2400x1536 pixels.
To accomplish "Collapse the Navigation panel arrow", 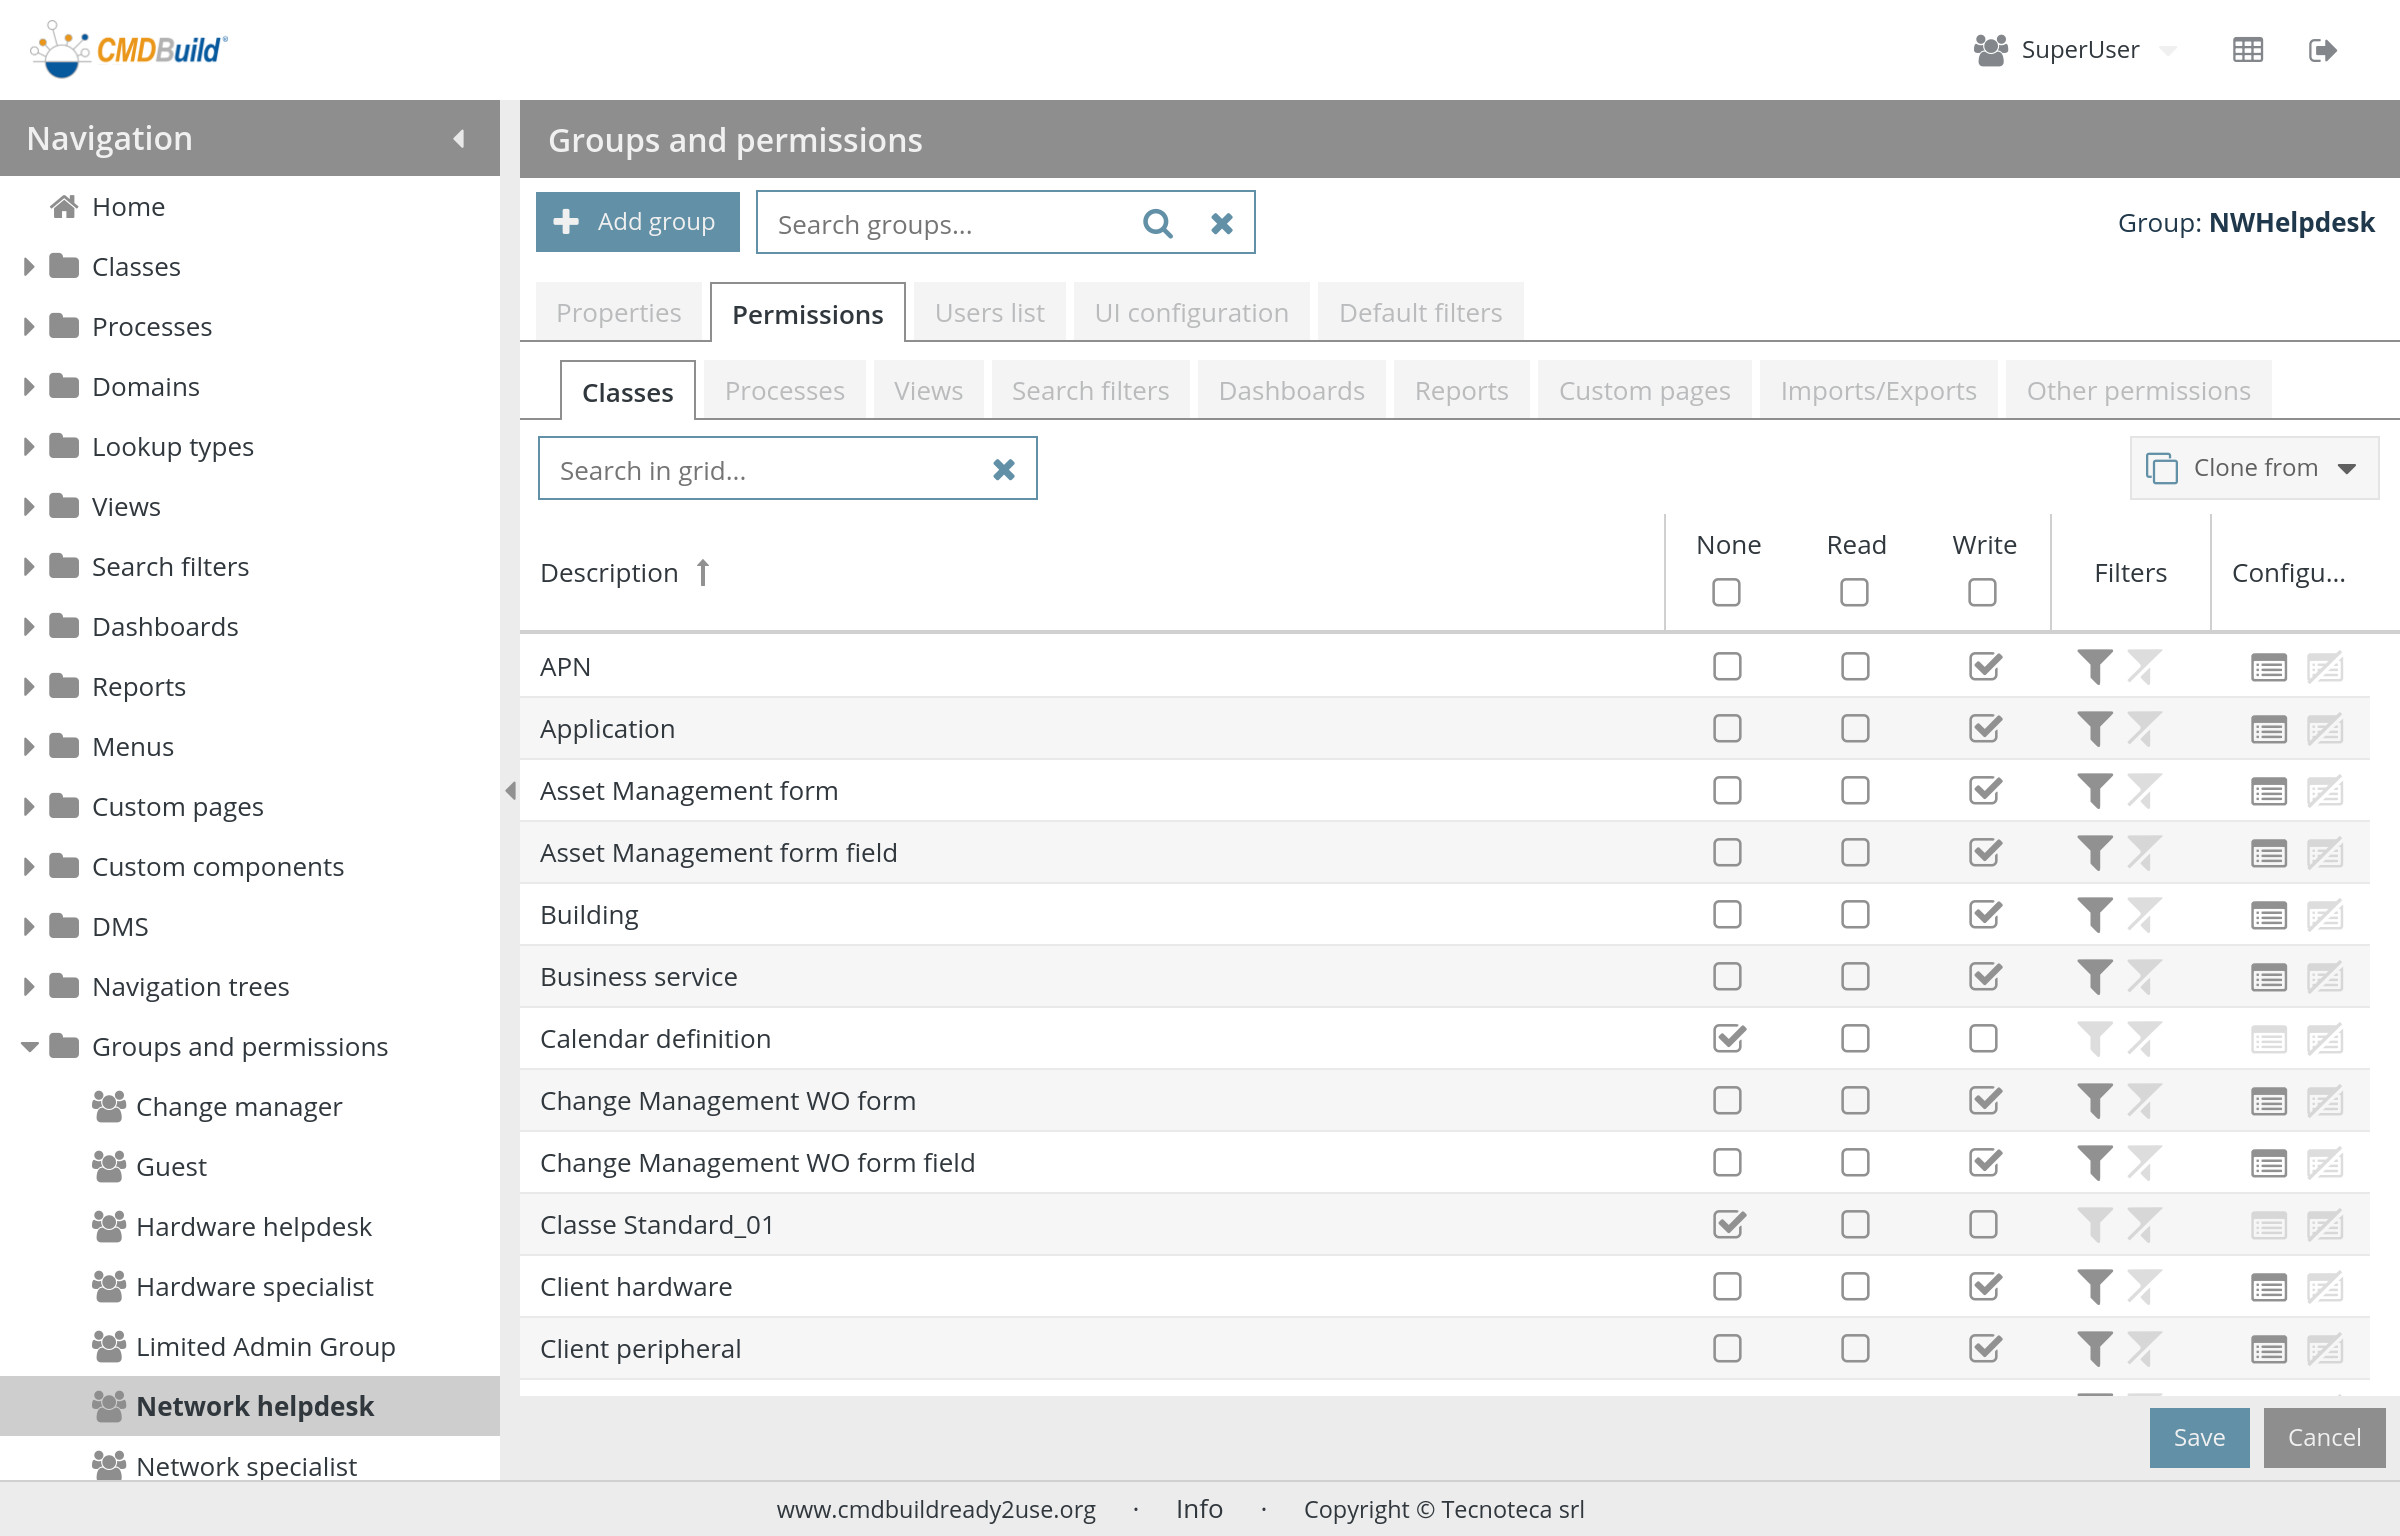I will 459,139.
